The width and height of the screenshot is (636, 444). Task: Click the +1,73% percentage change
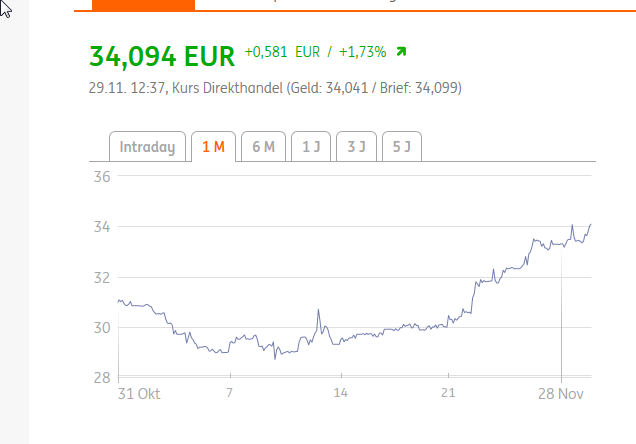tap(362, 52)
